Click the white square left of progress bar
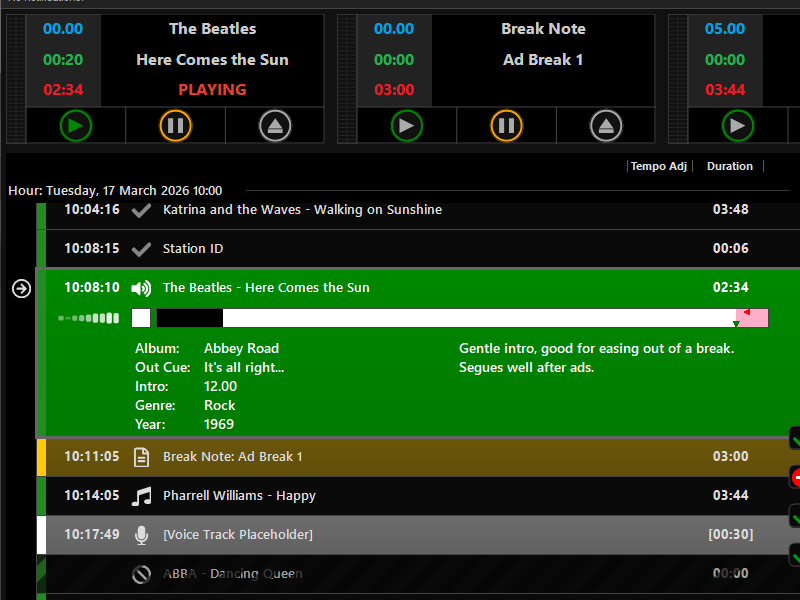This screenshot has width=800, height=600. [x=141, y=318]
